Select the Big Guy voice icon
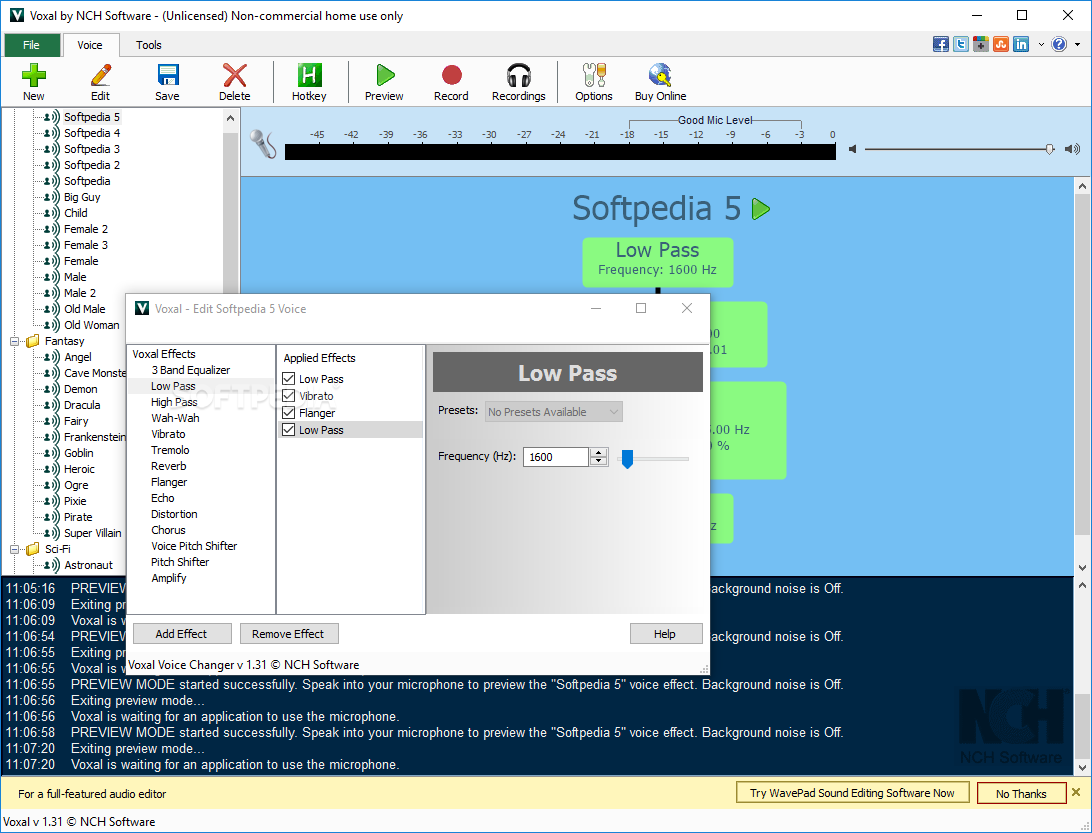 [52, 197]
